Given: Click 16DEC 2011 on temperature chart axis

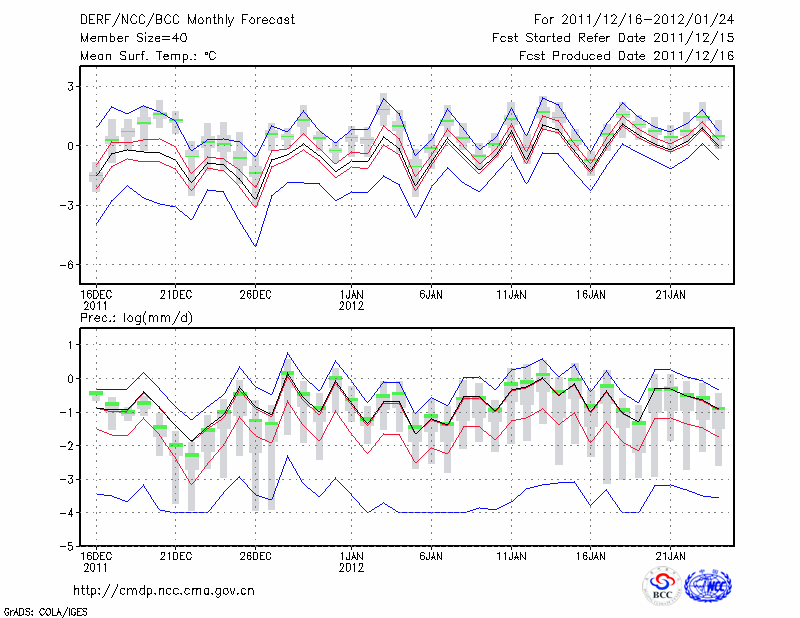Looking at the screenshot, I should pyautogui.click(x=95, y=299).
